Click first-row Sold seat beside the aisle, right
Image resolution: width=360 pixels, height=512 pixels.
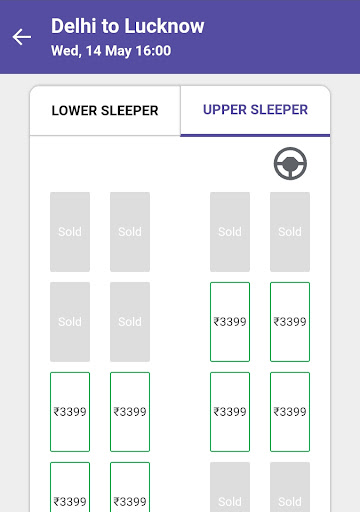[230, 232]
